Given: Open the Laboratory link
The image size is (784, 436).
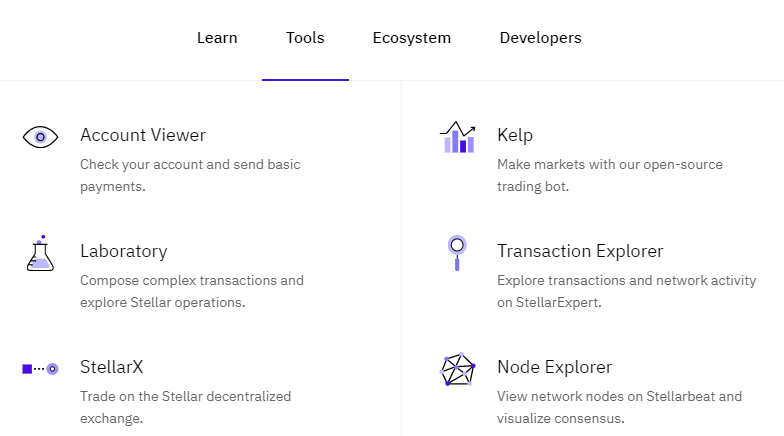Looking at the screenshot, I should (x=124, y=251).
